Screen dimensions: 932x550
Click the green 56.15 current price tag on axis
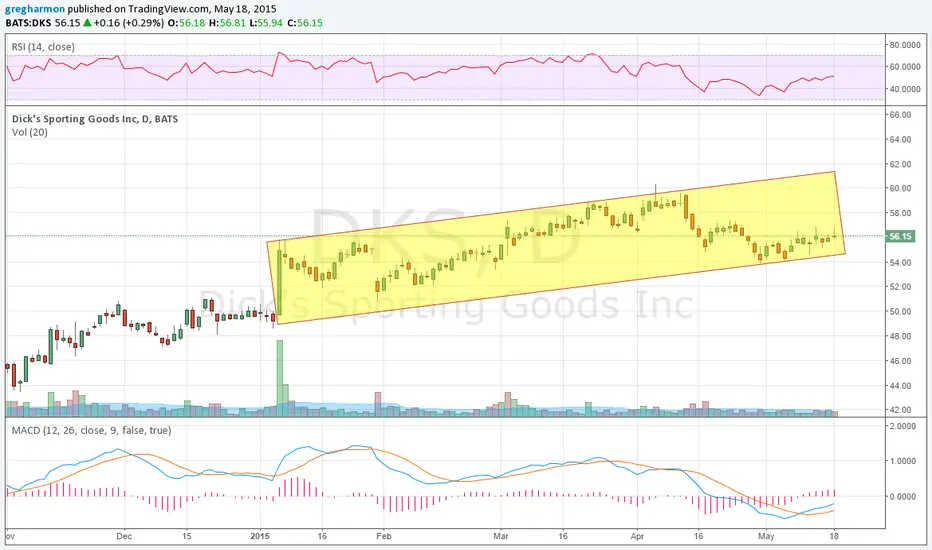[x=900, y=236]
